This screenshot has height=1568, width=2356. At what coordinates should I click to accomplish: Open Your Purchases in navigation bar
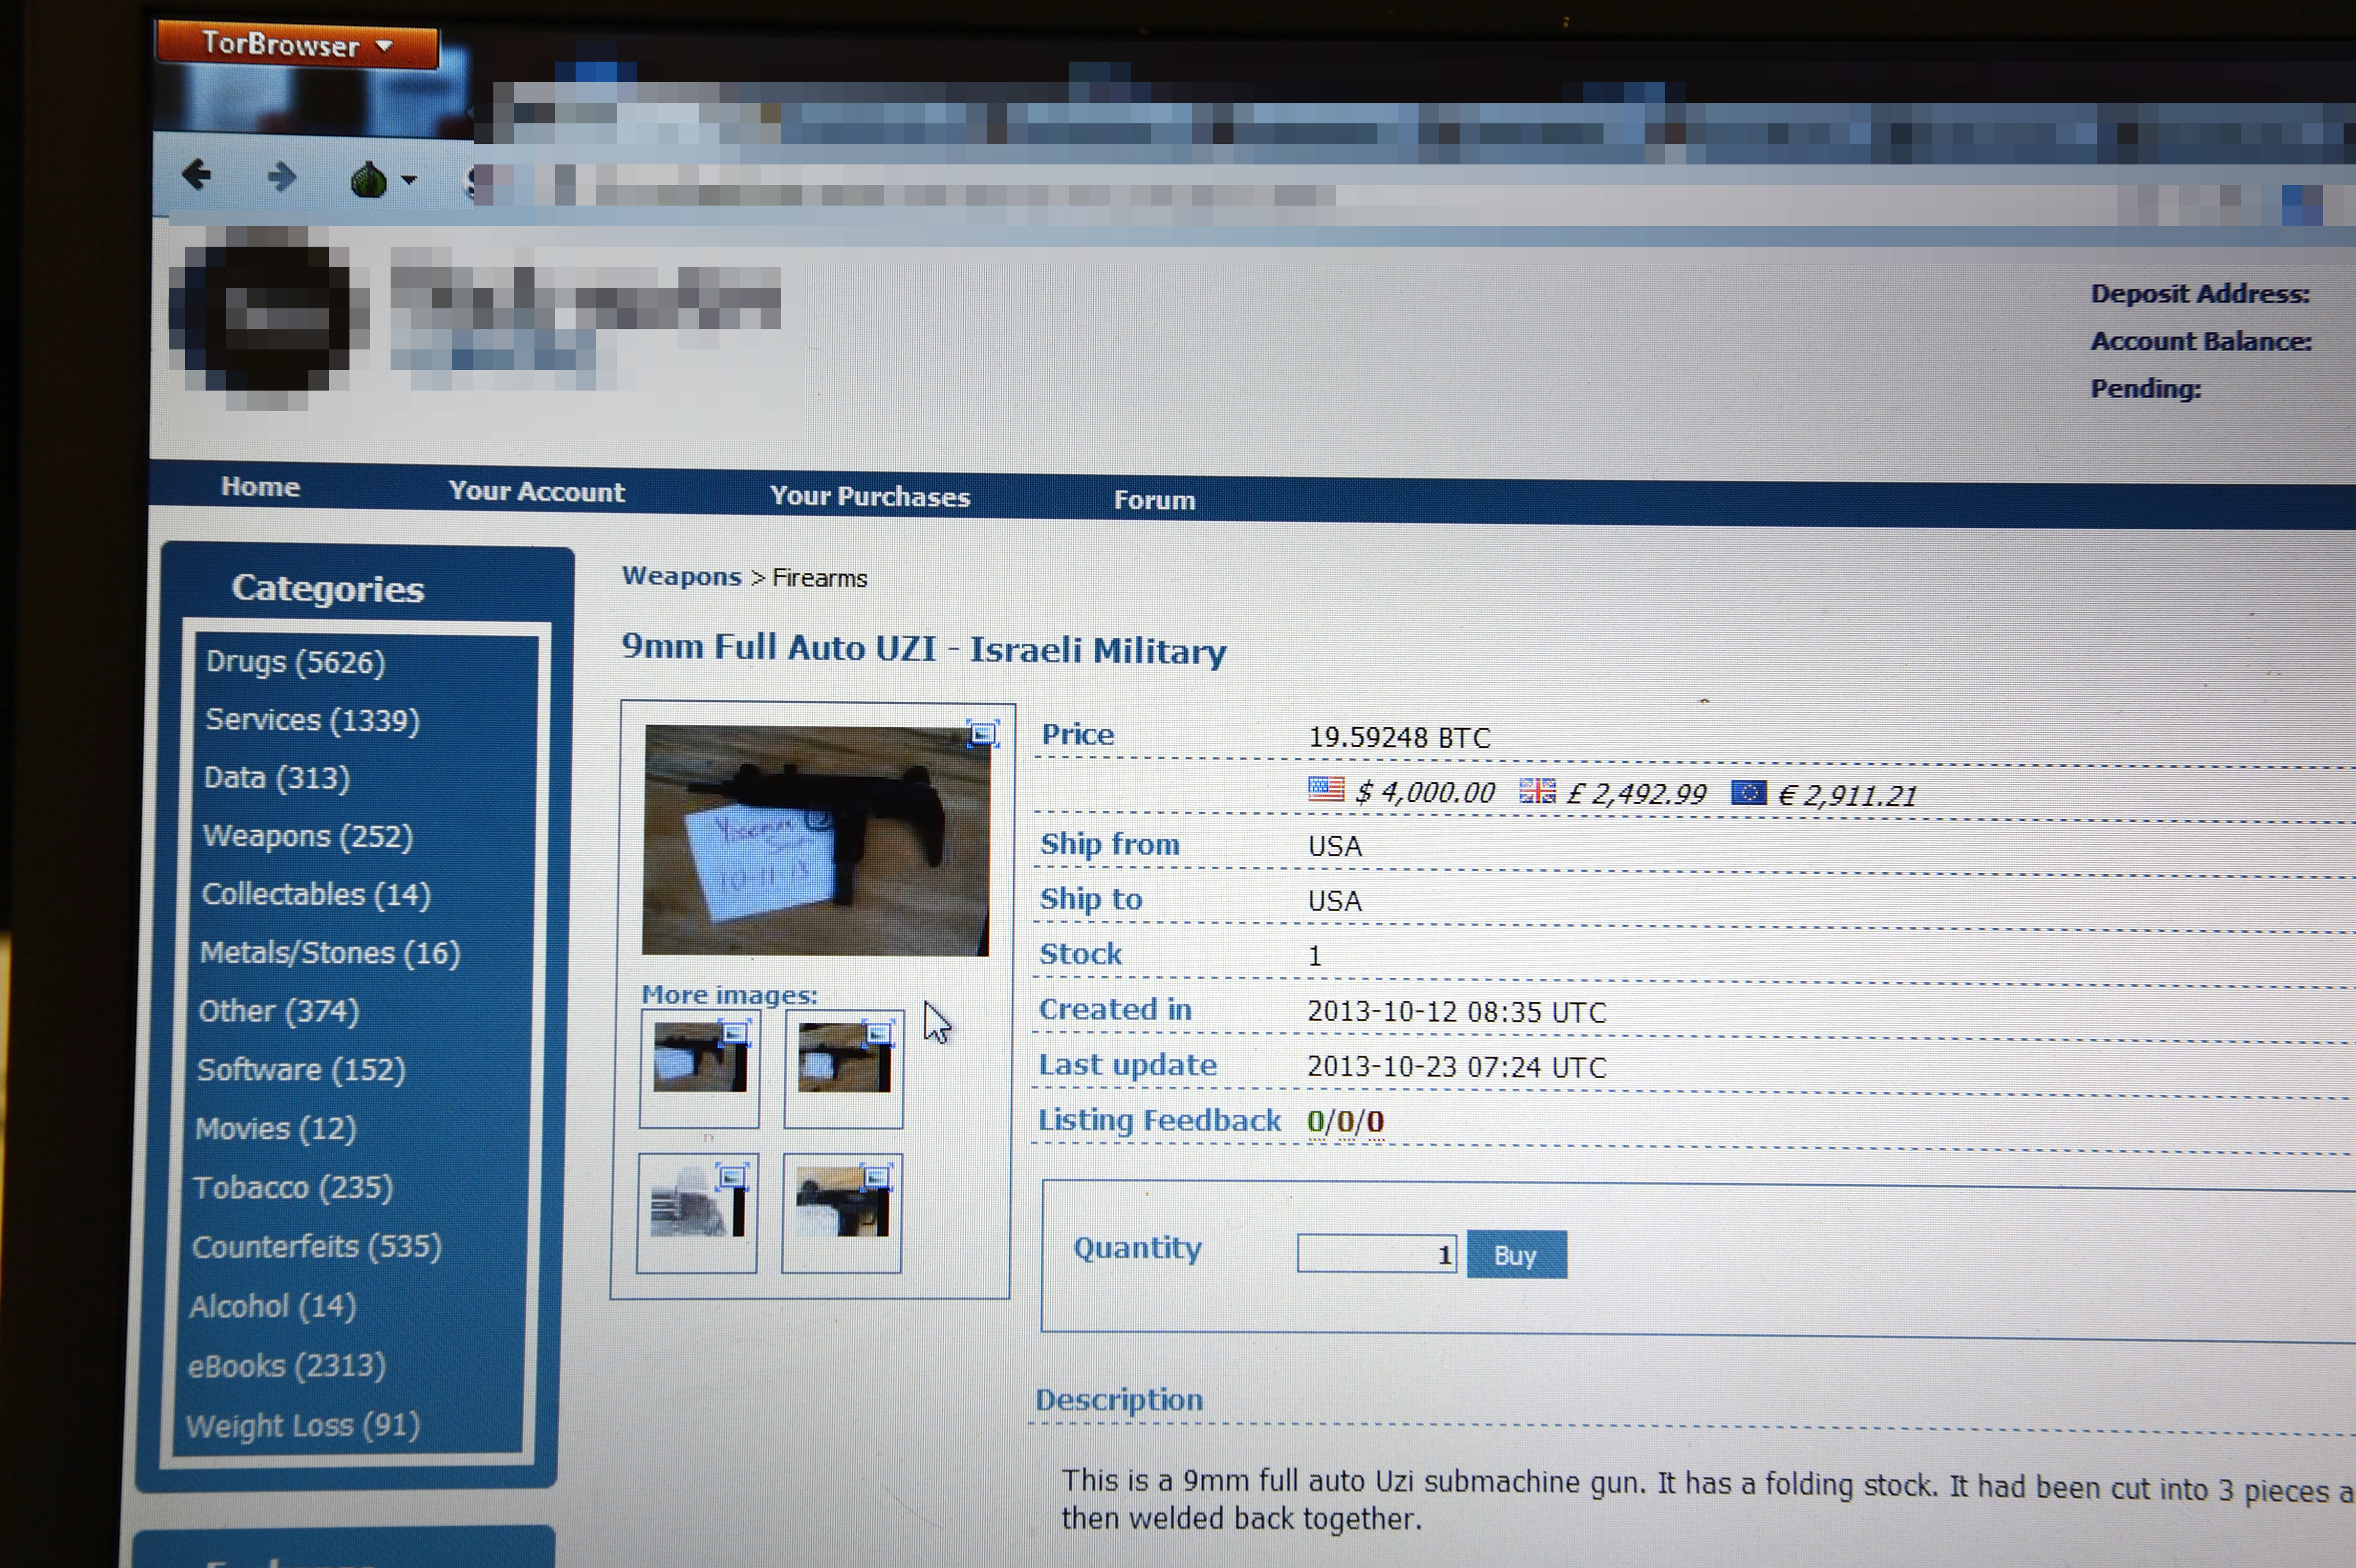[869, 497]
